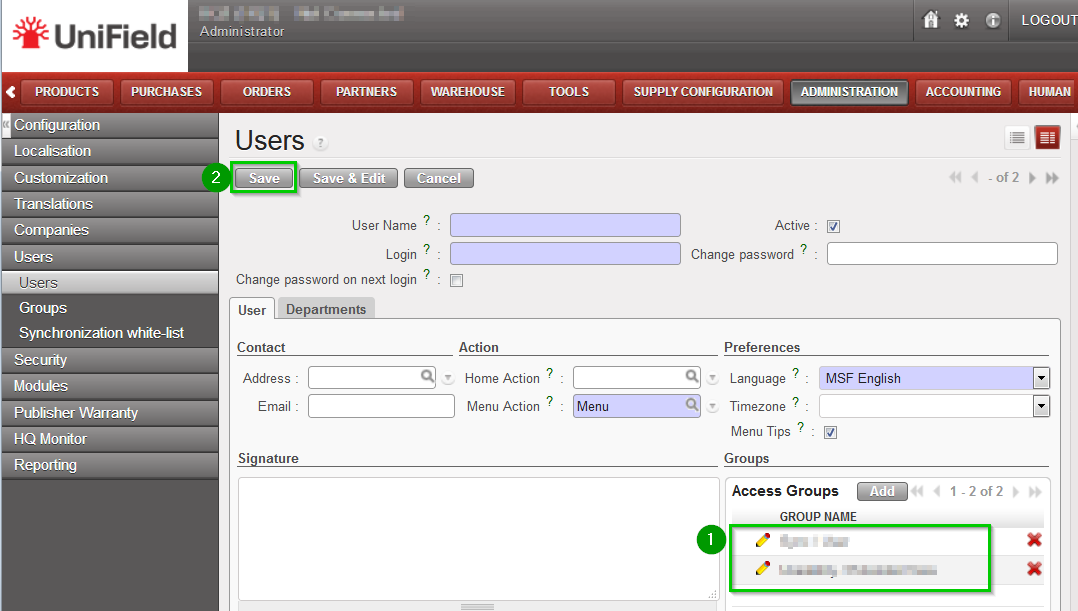1078x611 pixels.
Task: Add a new access group
Action: click(x=882, y=491)
